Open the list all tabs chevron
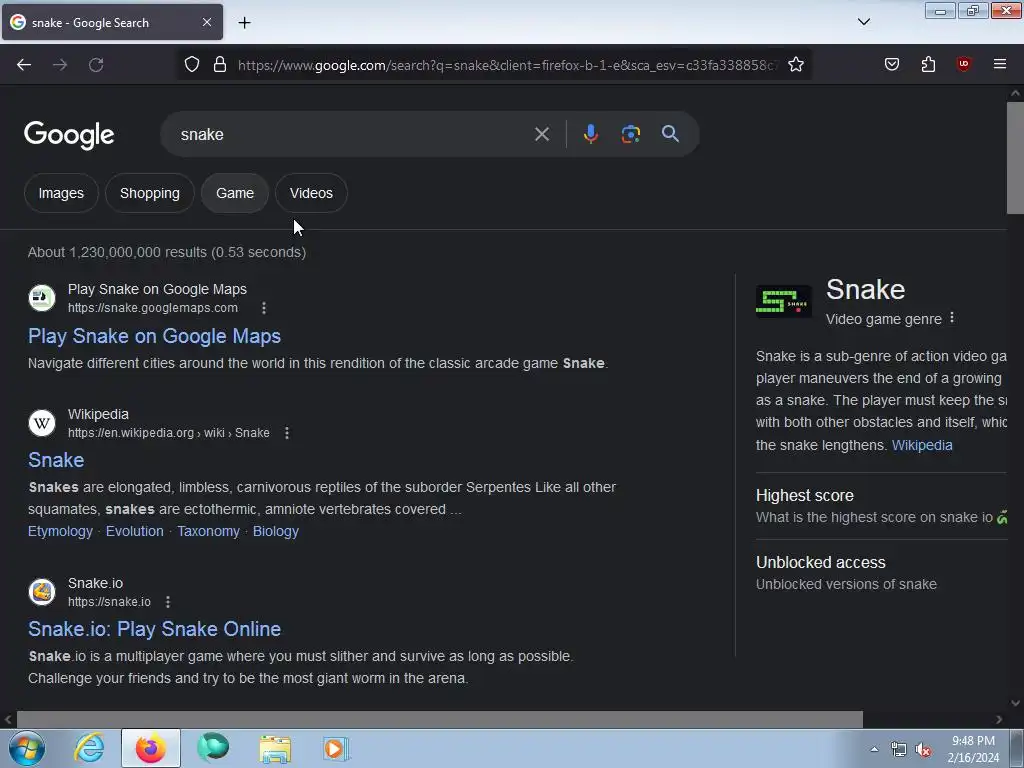This screenshot has height=768, width=1024. coord(863,22)
